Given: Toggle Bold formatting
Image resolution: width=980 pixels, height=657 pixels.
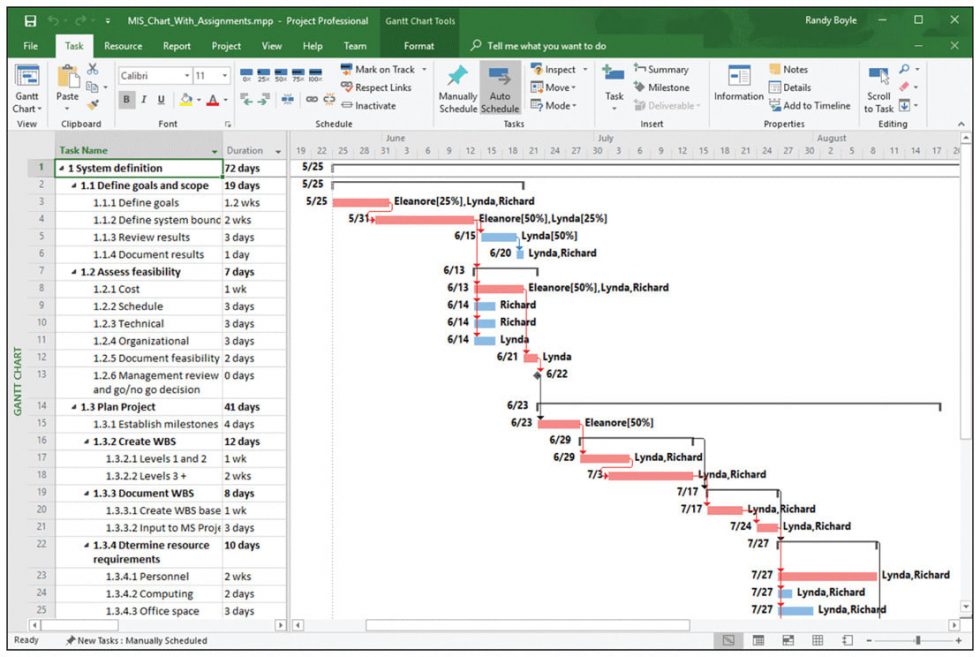Looking at the screenshot, I should tap(127, 99).
